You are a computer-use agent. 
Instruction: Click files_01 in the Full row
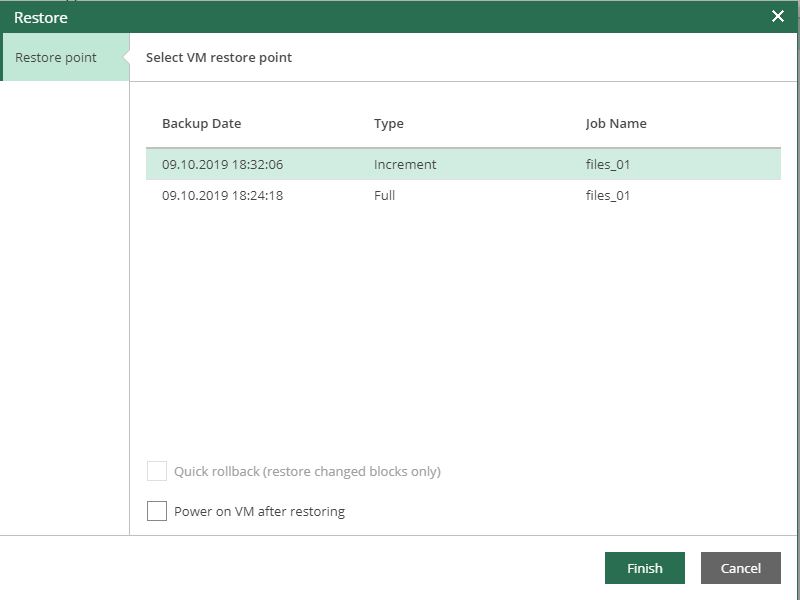(608, 195)
